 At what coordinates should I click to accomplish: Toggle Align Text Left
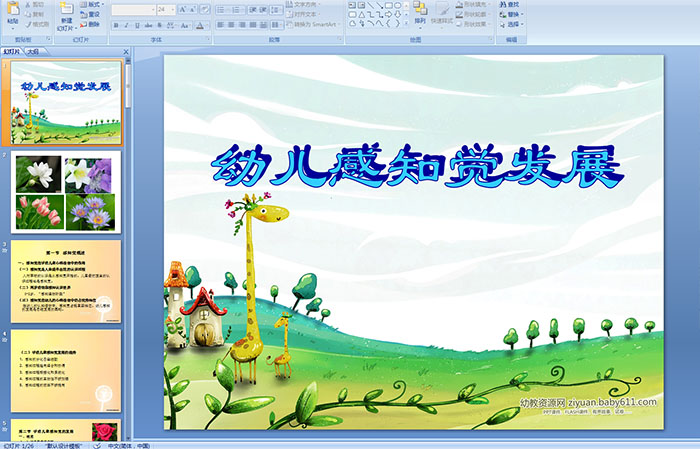pos(221,25)
